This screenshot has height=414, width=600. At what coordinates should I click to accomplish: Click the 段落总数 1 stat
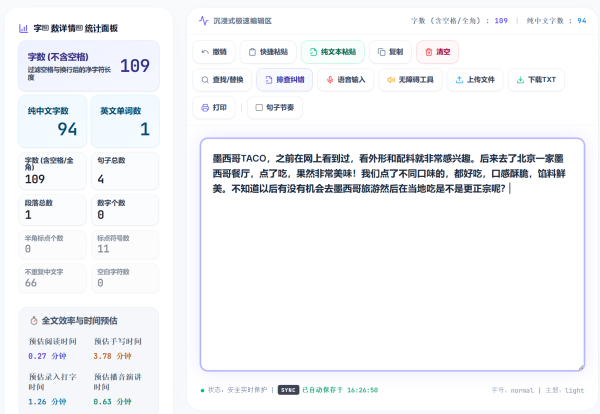point(53,210)
